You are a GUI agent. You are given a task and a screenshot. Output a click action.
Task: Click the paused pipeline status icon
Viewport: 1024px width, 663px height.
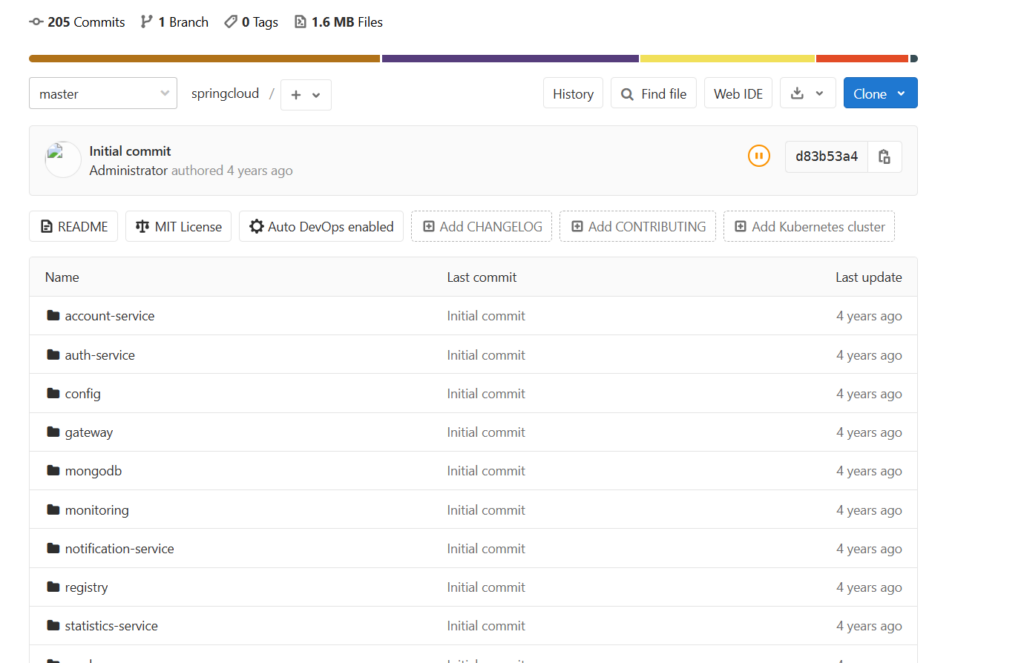click(759, 156)
